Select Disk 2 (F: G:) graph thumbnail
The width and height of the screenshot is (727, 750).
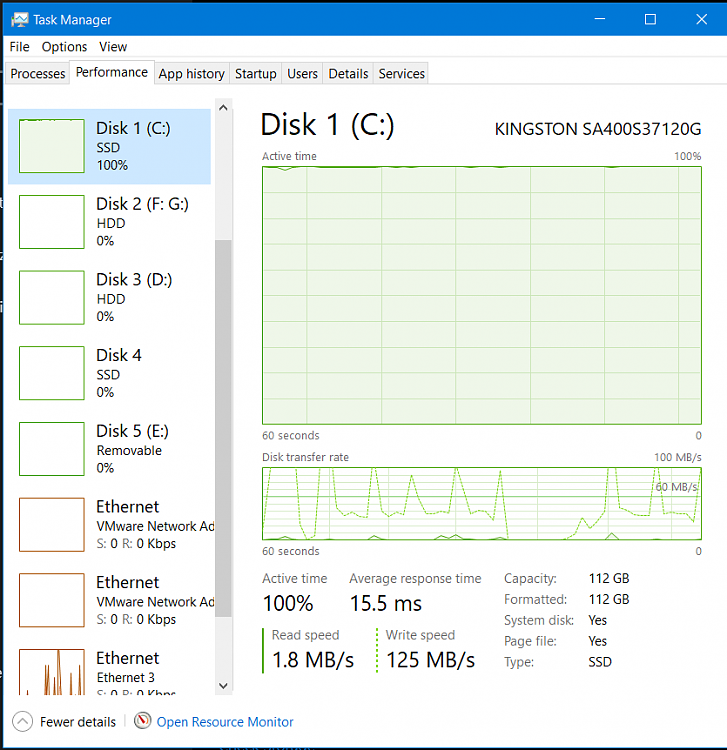pyautogui.click(x=52, y=222)
